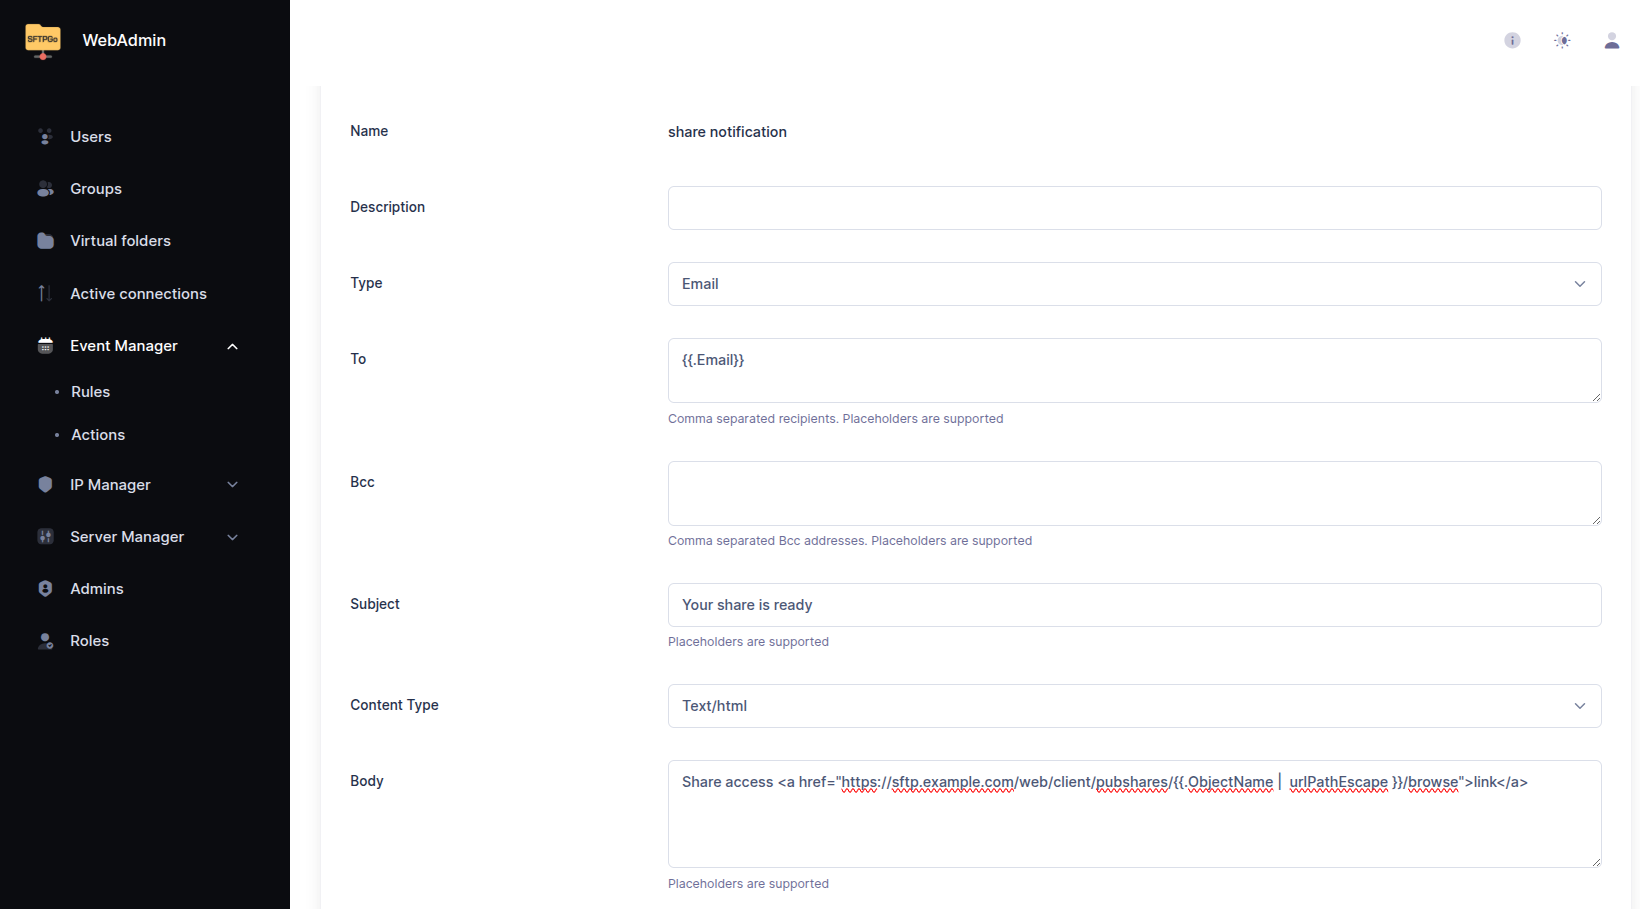Focus the Subject input field

pyautogui.click(x=1134, y=605)
